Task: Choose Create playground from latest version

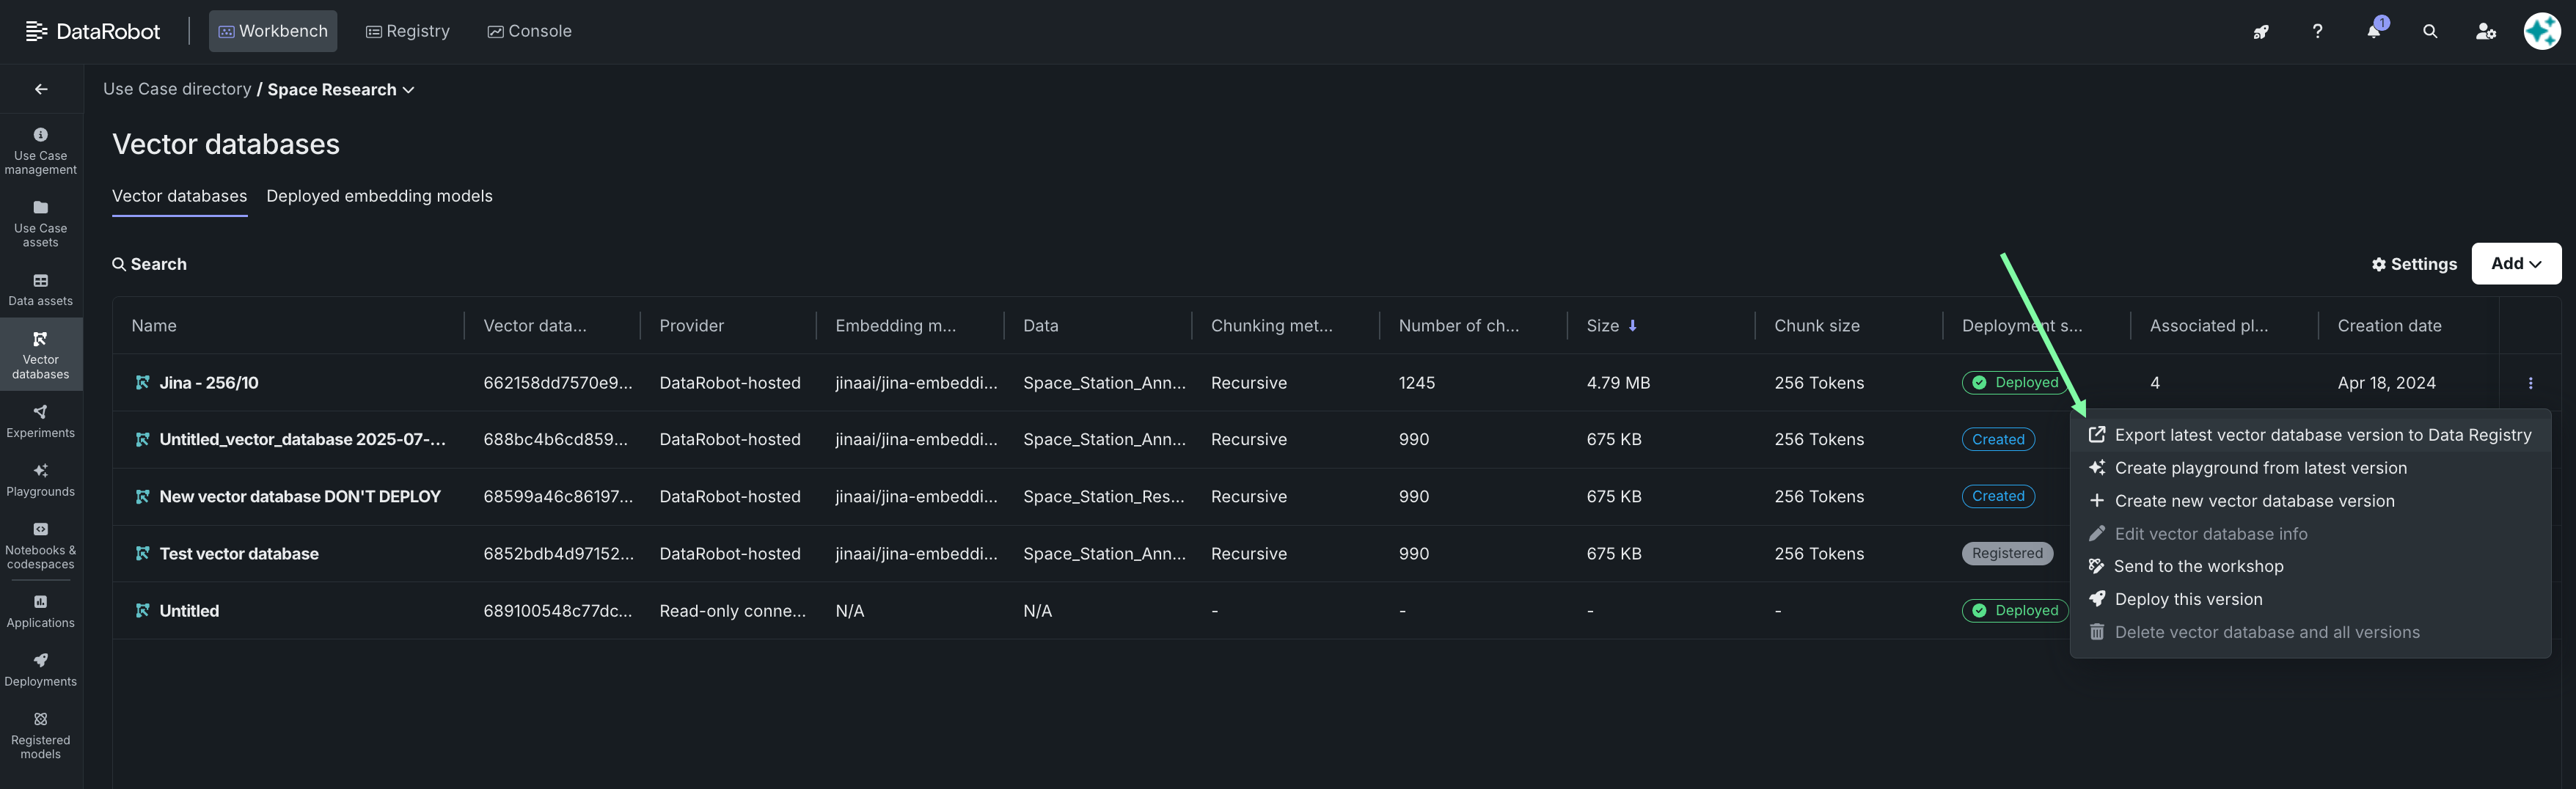Action: pyautogui.click(x=2260, y=468)
